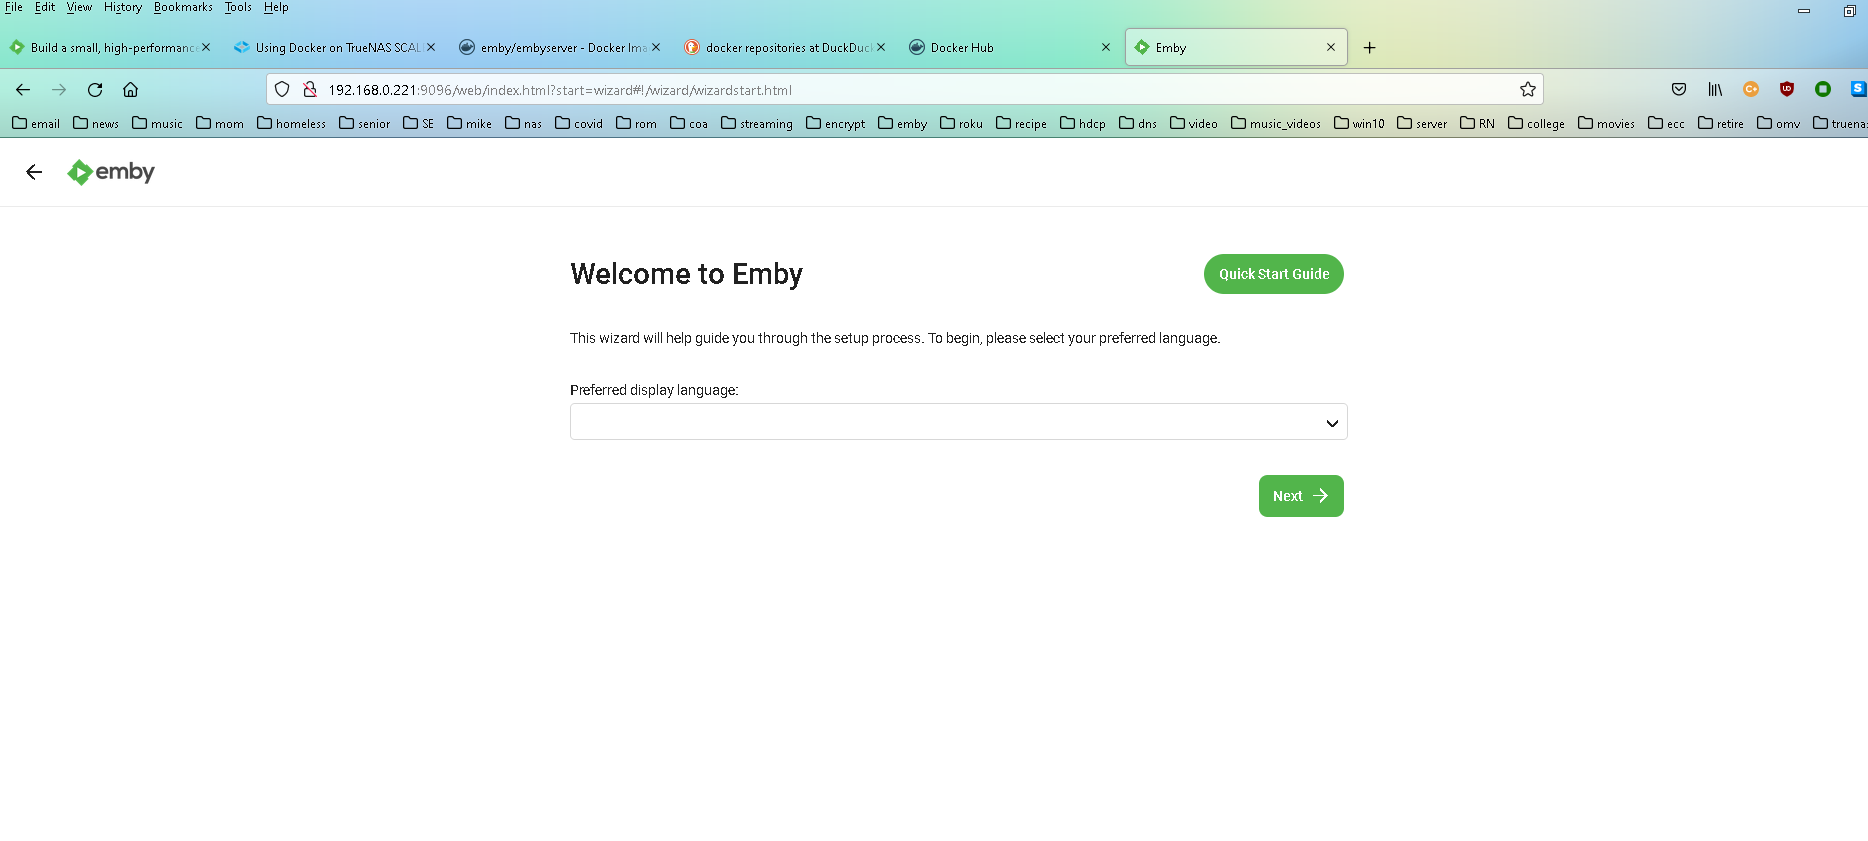Viewport: 1868px width, 841px height.
Task: Open the Preferred display language dropdown
Action: point(958,422)
